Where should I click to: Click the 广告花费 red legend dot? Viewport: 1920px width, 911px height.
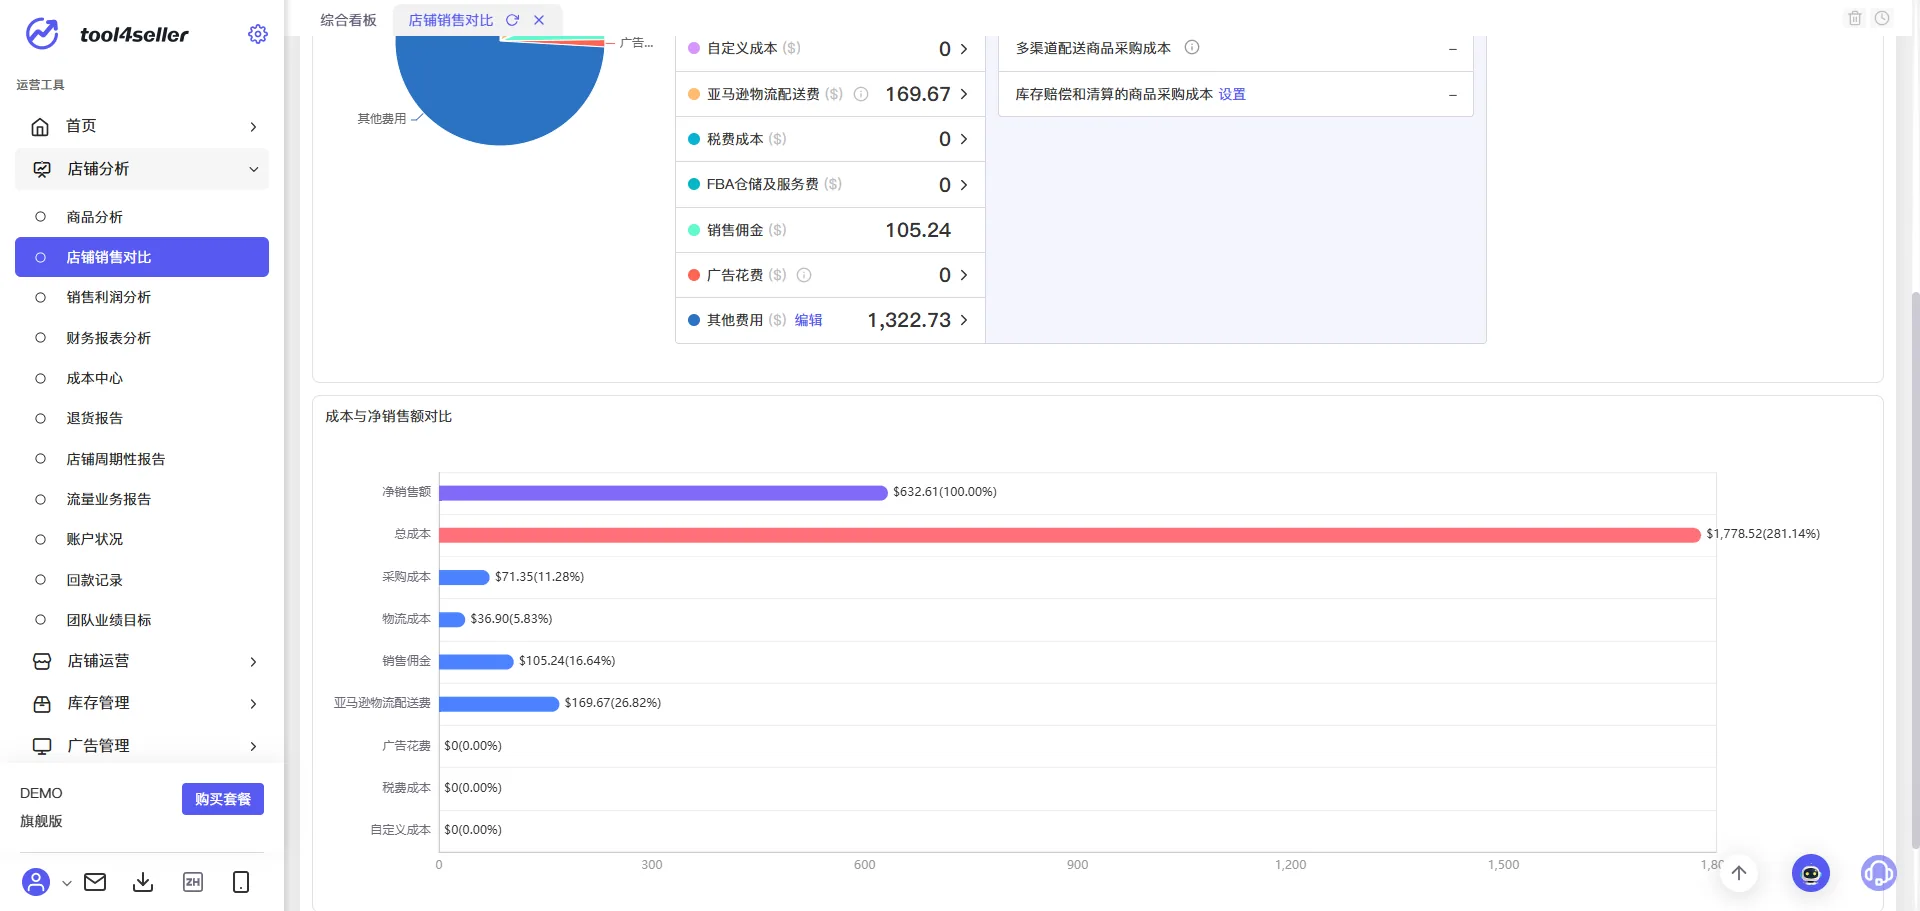pyautogui.click(x=694, y=275)
